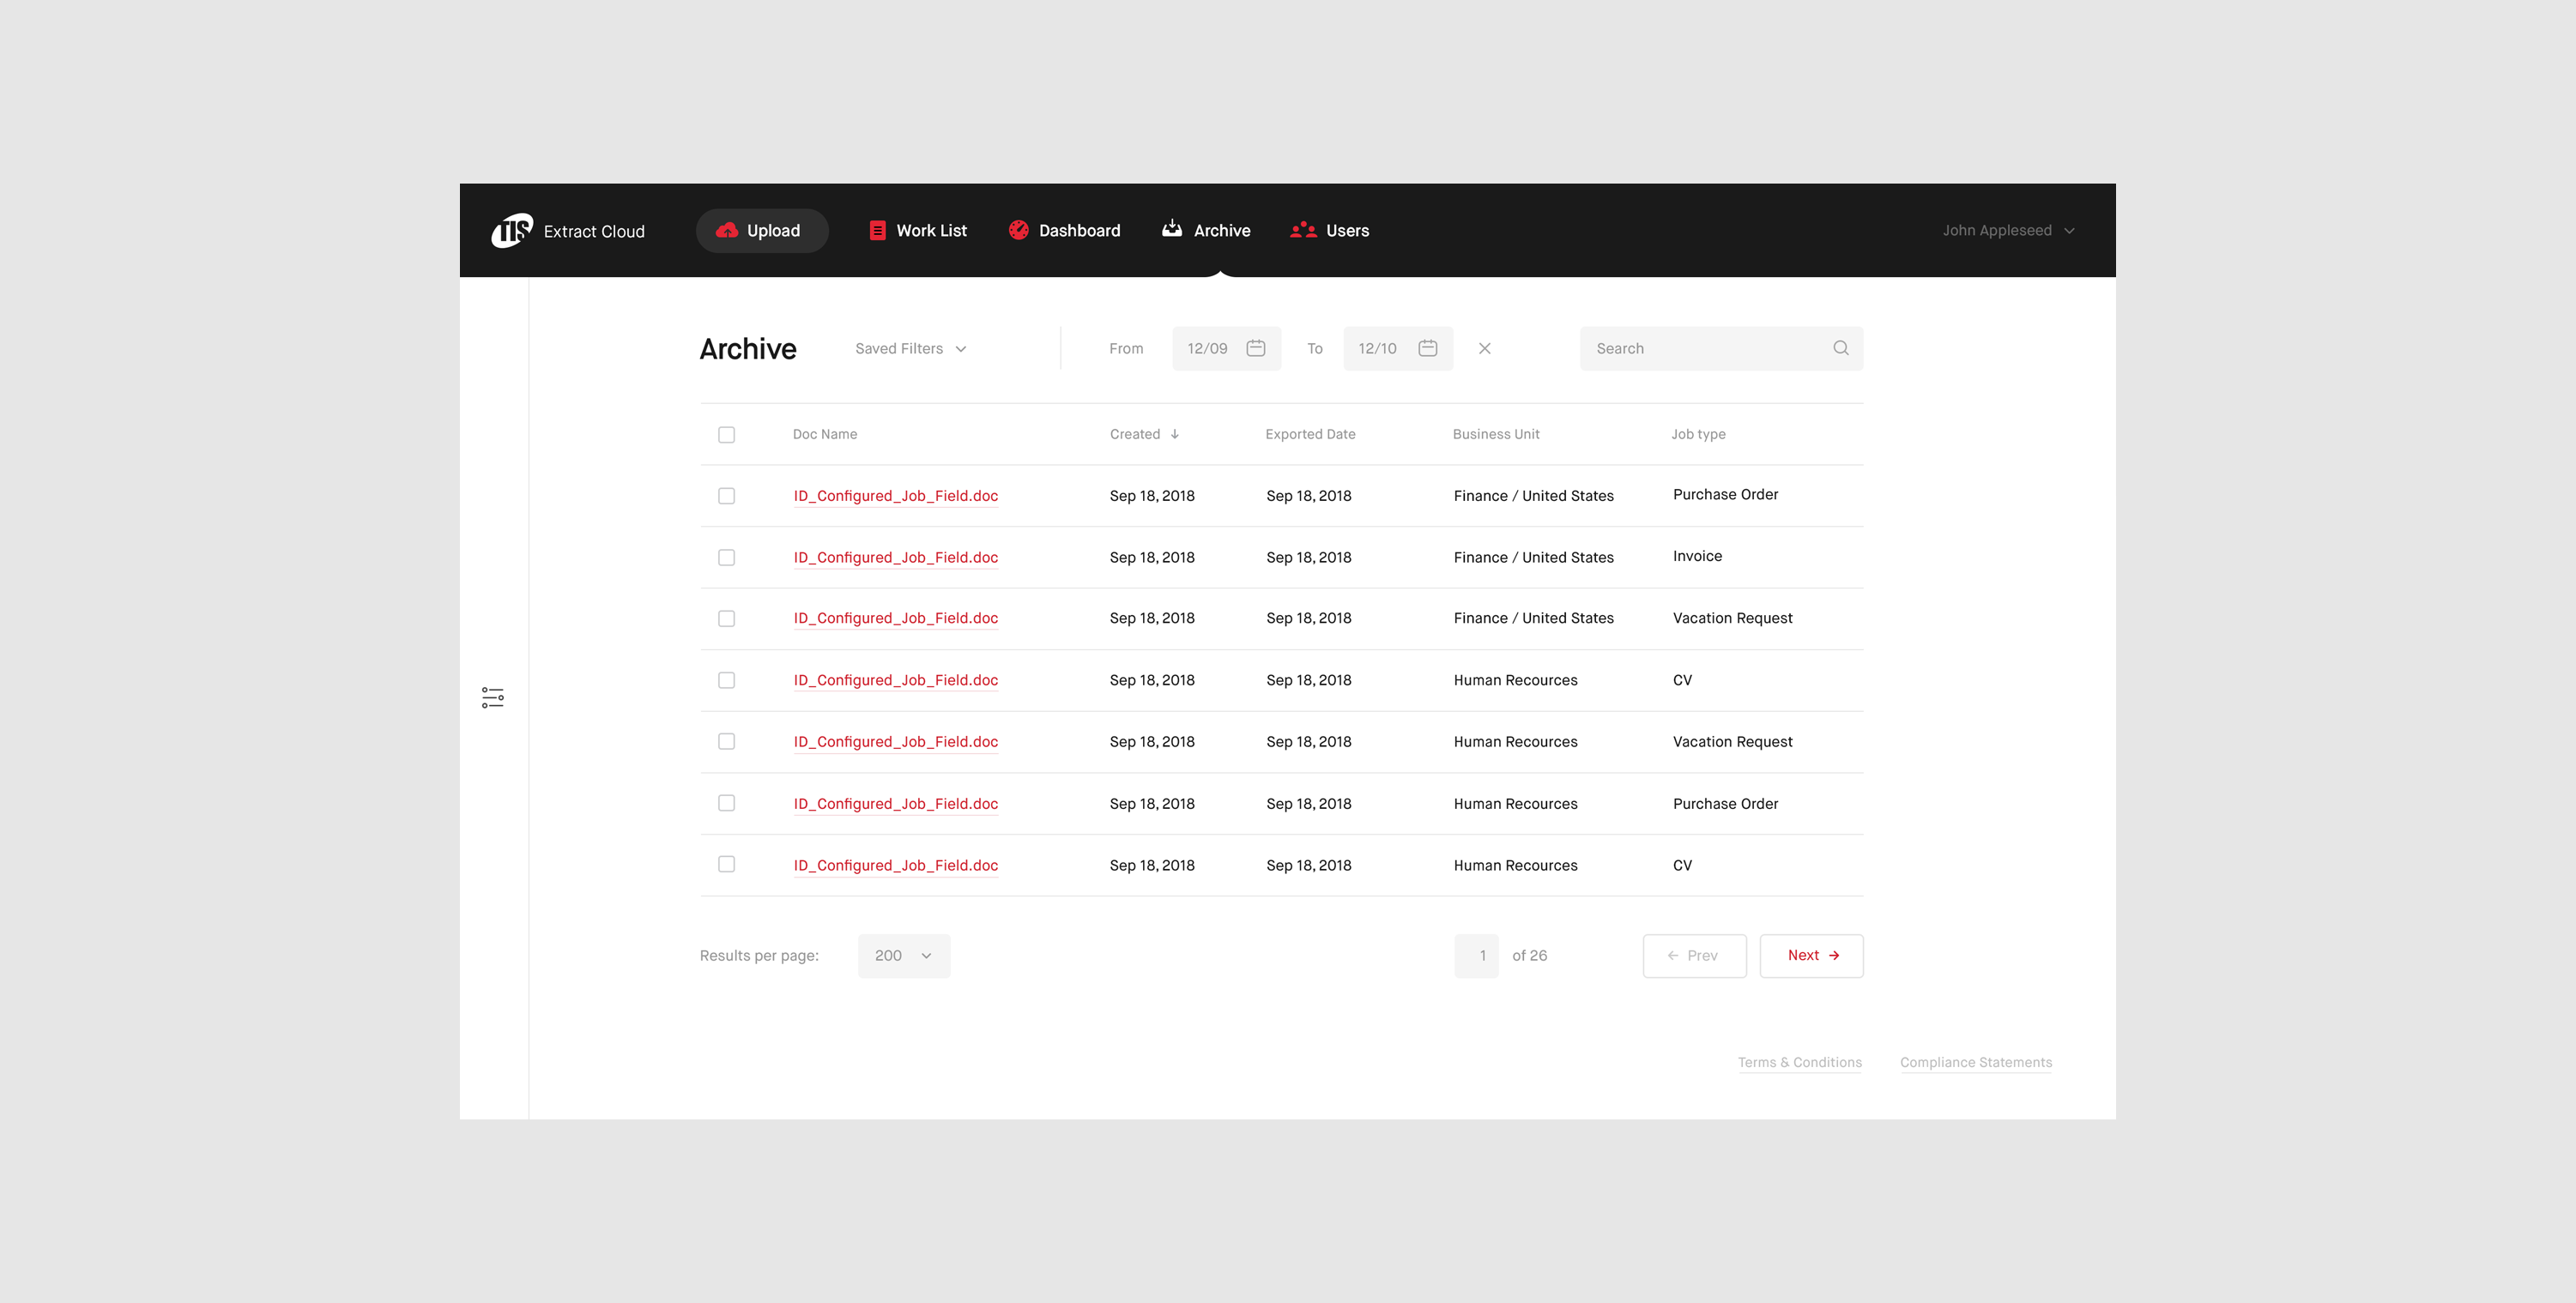Check the select-all checkbox in header
Image resolution: width=2576 pixels, height=1303 pixels.
(x=726, y=434)
